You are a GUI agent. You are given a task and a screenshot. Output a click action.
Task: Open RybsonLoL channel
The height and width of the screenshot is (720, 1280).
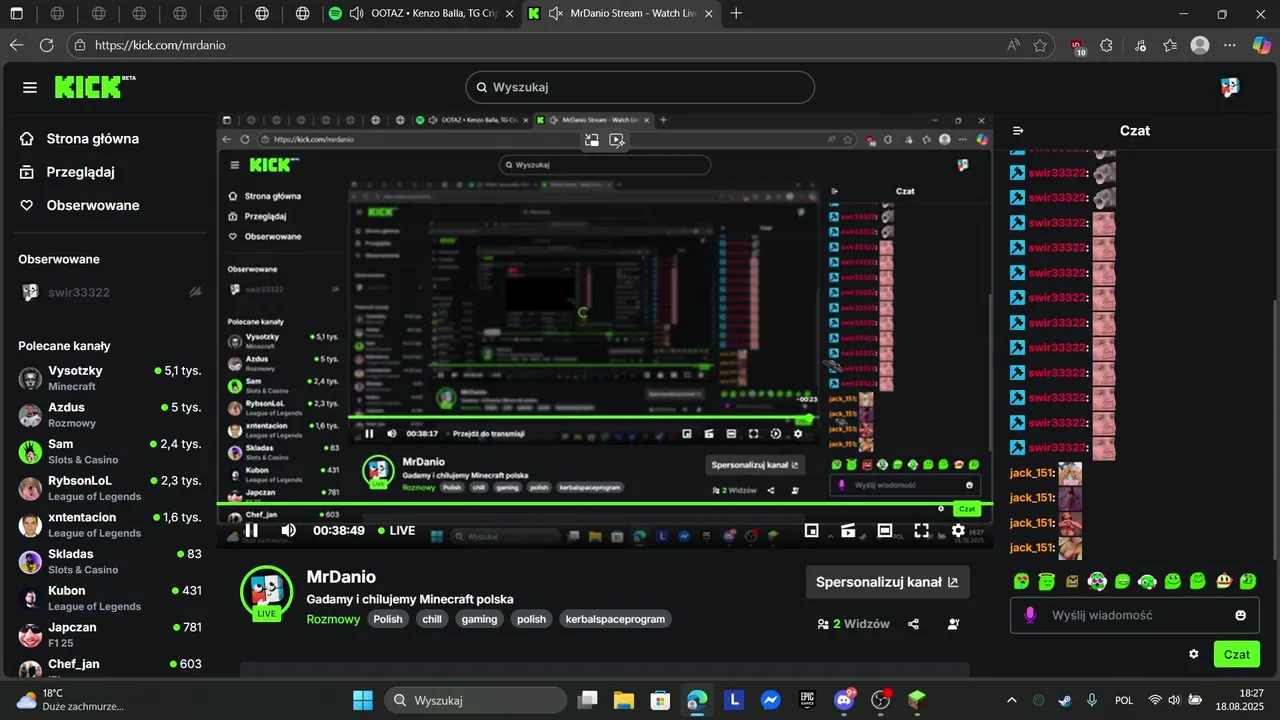(110, 488)
